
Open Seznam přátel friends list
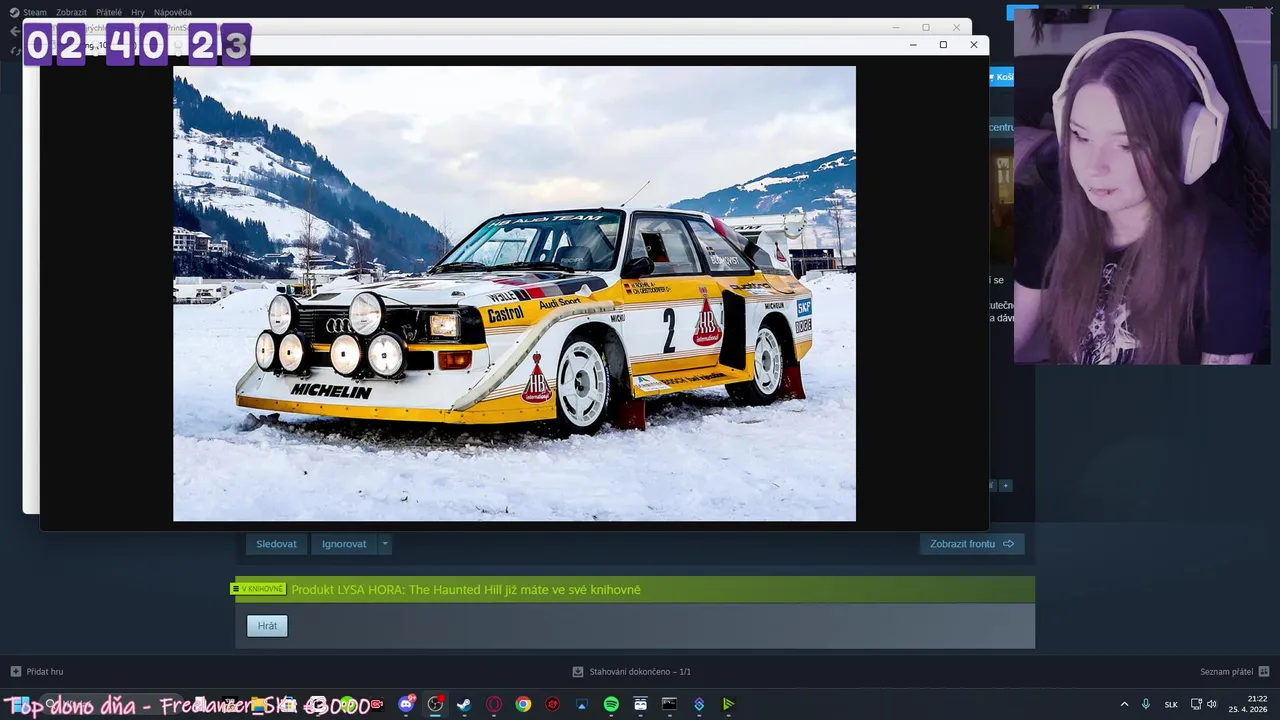(x=1235, y=671)
